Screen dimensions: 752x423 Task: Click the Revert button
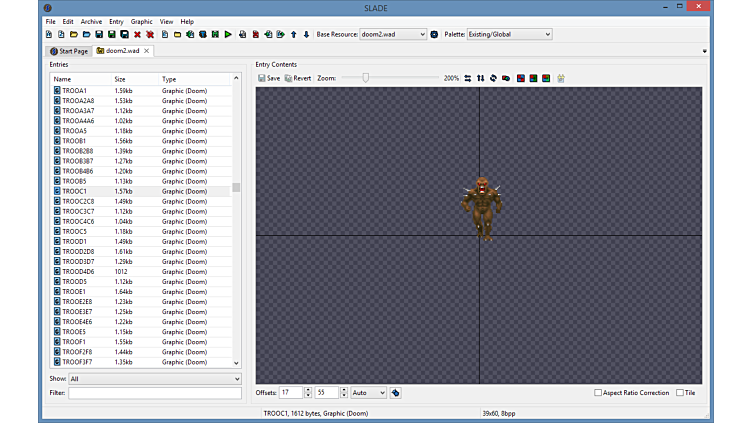coord(298,78)
